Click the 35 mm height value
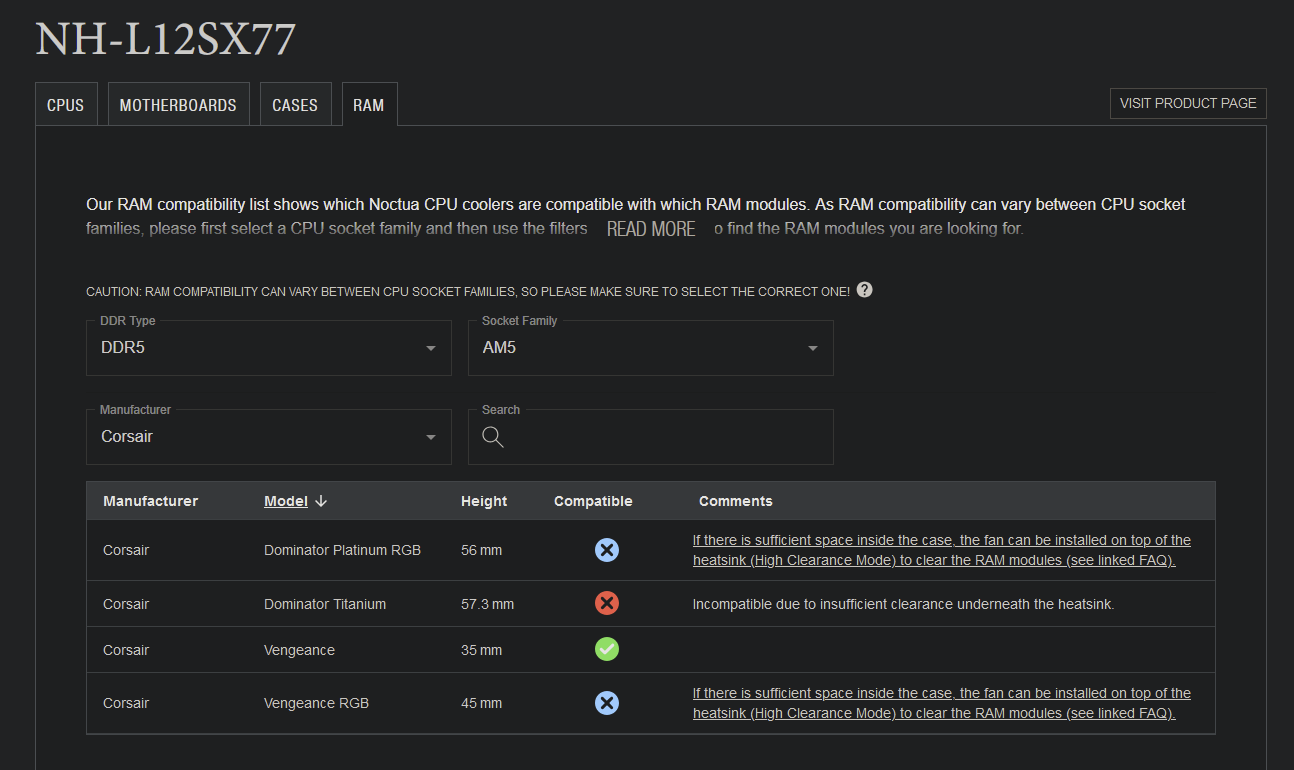The width and height of the screenshot is (1294, 770). [x=482, y=650]
